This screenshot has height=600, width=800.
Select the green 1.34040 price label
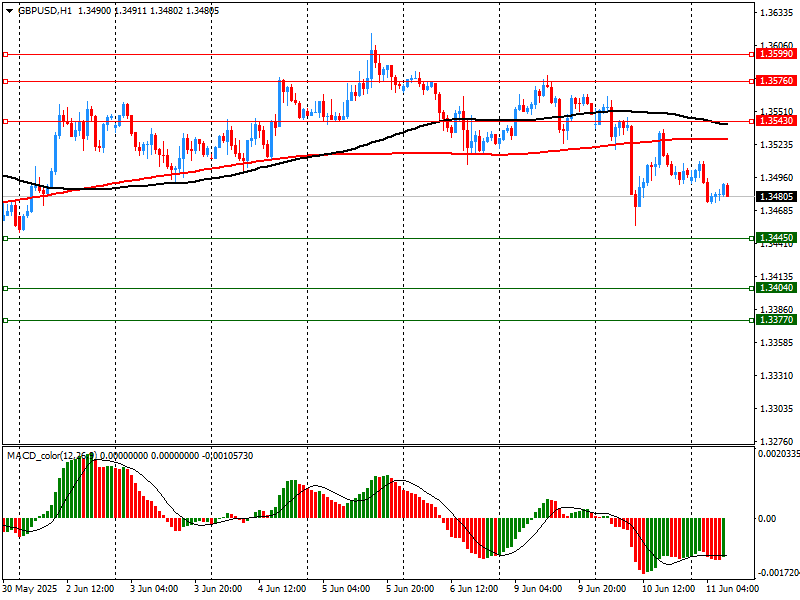click(x=776, y=288)
